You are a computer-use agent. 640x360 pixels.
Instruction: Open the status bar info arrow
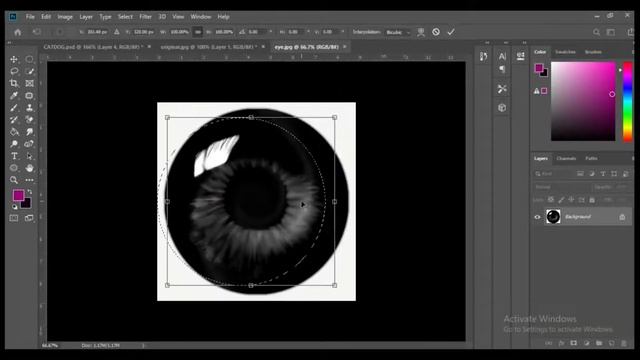tap(143, 346)
